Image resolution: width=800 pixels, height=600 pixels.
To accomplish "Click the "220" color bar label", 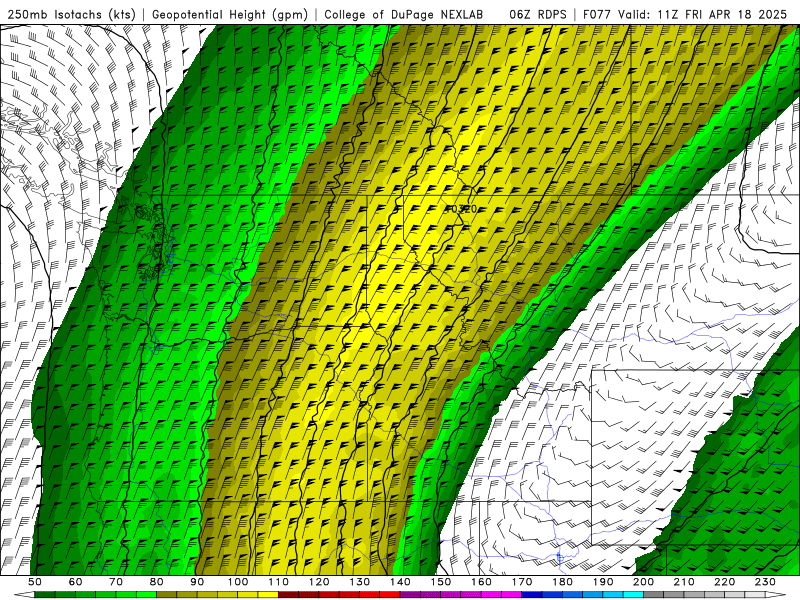I will tap(724, 582).
